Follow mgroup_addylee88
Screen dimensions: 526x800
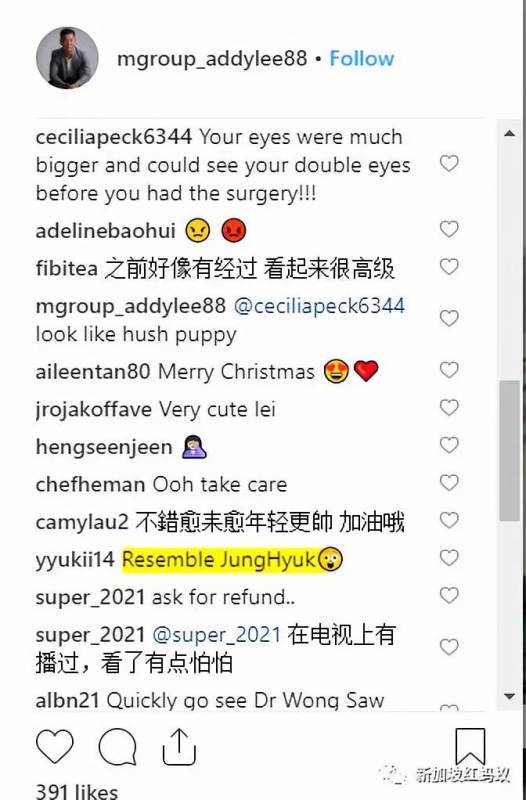point(362,59)
